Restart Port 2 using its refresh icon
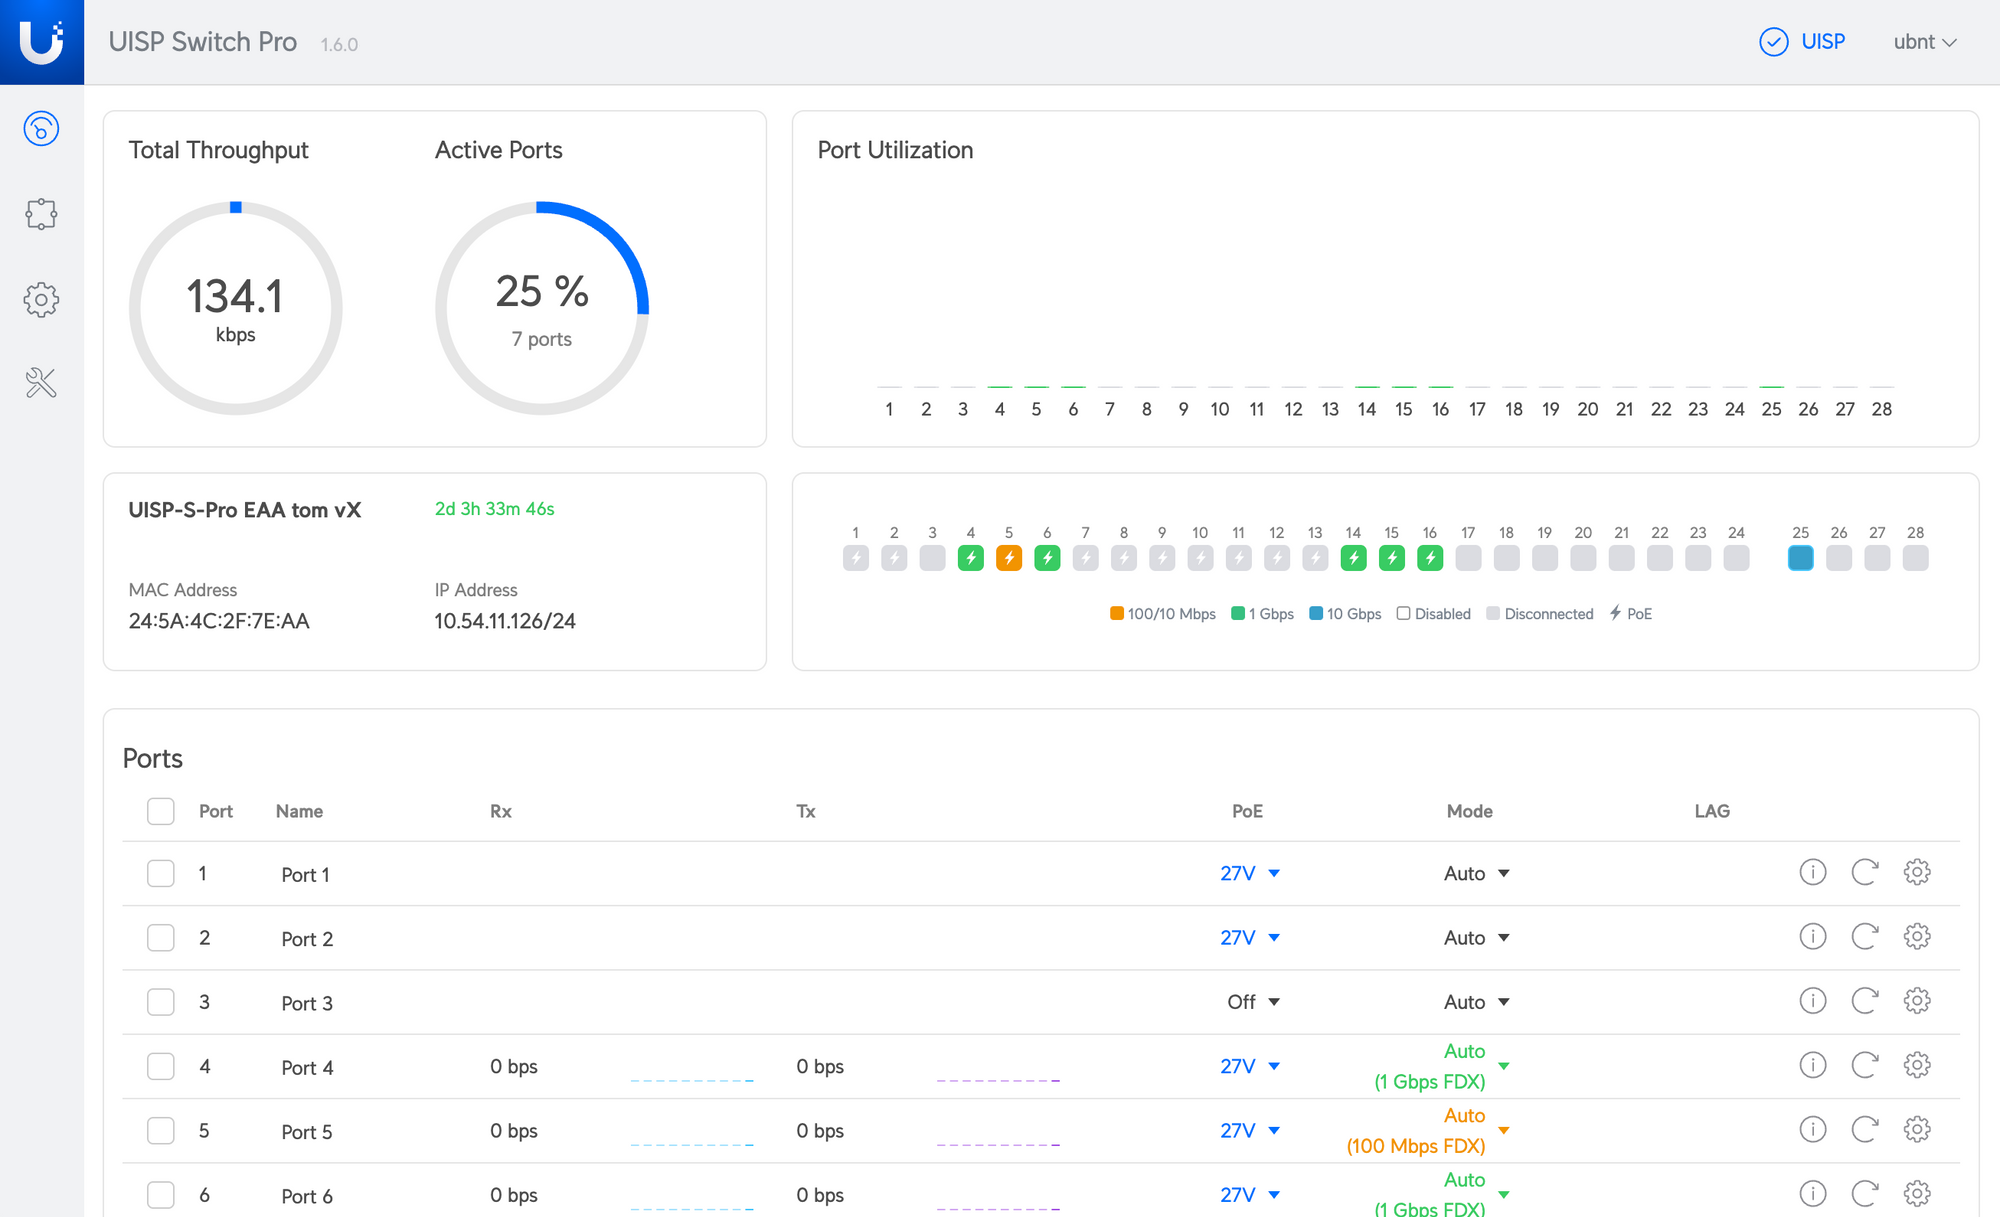This screenshot has height=1217, width=2000. pyautogui.click(x=1864, y=937)
